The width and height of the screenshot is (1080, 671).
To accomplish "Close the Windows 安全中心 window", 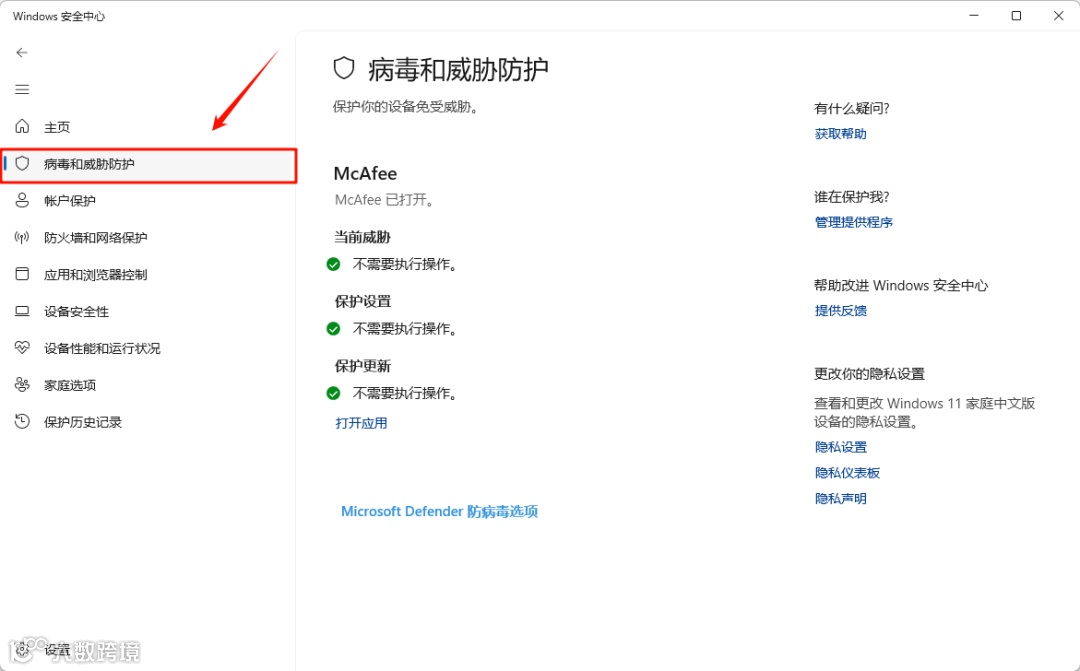I will tap(1059, 15).
